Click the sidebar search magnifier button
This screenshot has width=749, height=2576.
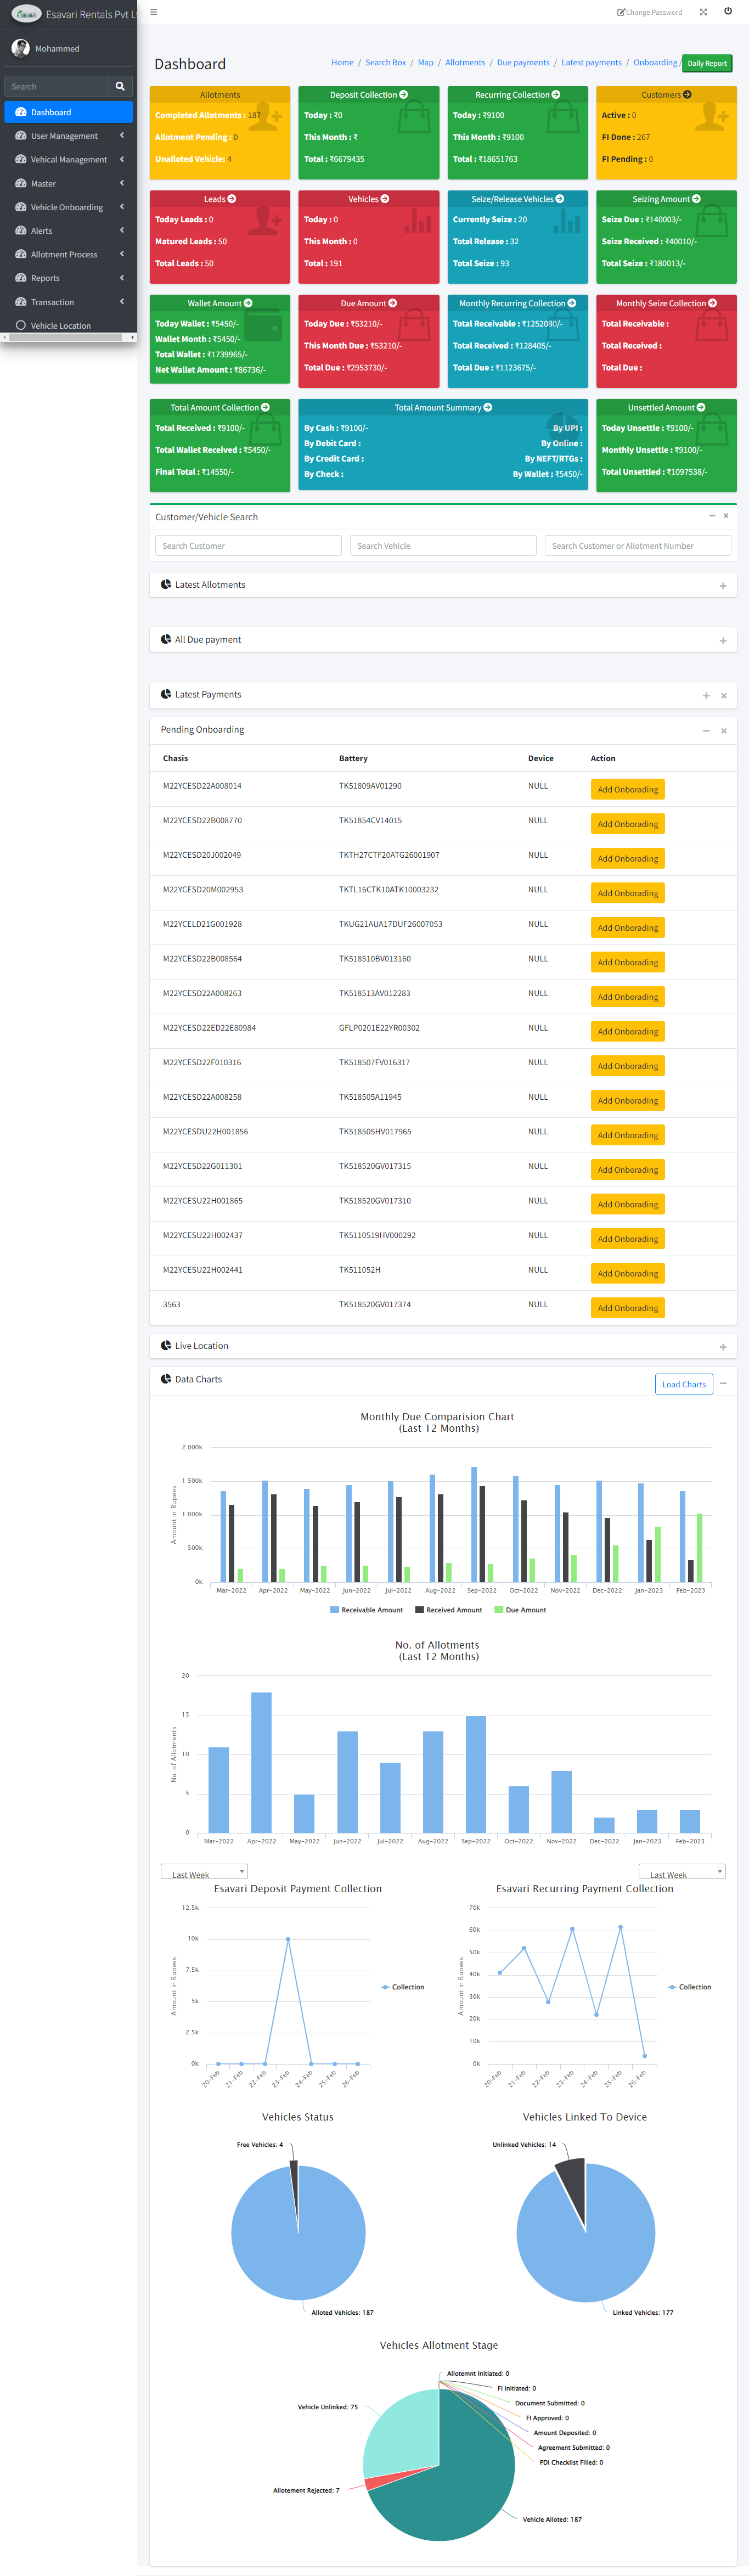pos(120,86)
